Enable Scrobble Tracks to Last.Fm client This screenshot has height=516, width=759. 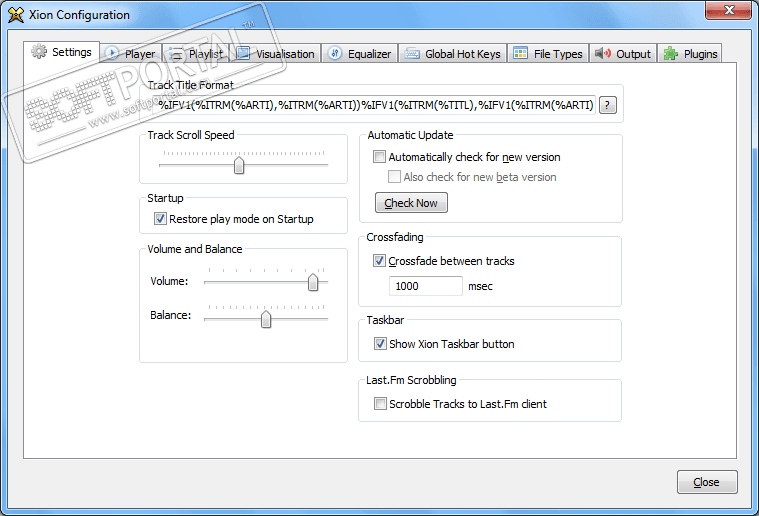tap(380, 404)
